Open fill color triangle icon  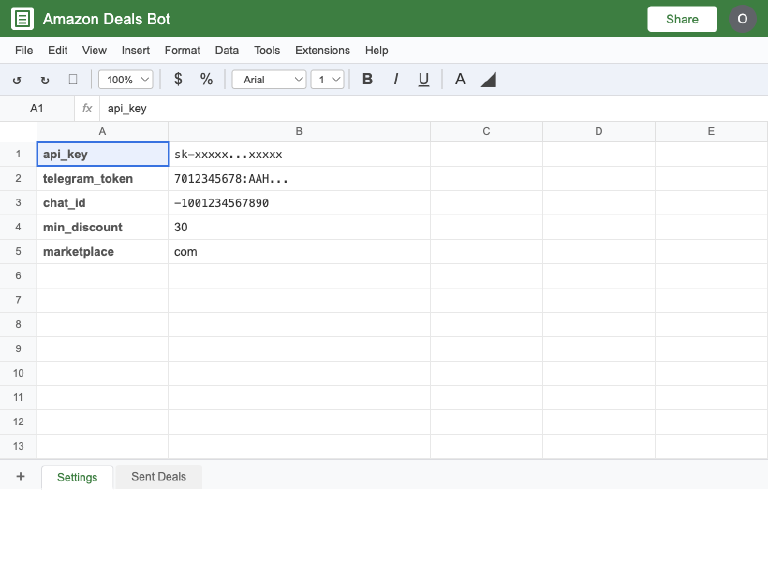click(488, 79)
